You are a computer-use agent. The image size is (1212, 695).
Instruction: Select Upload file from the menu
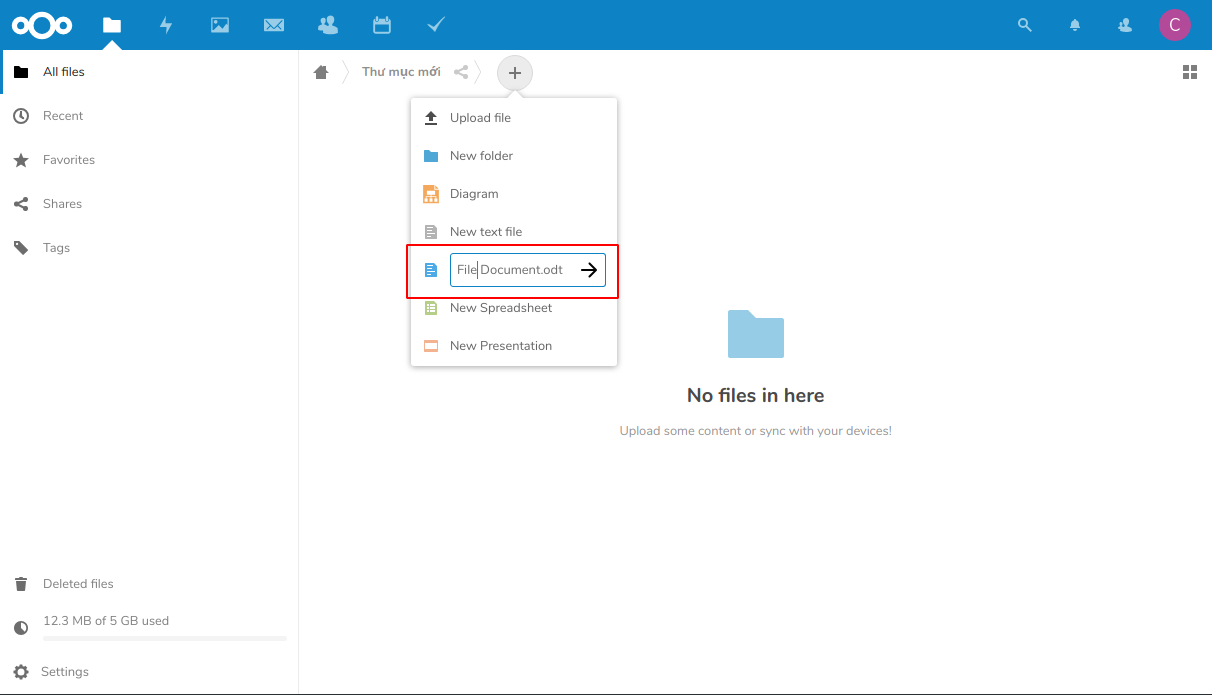tap(514, 118)
